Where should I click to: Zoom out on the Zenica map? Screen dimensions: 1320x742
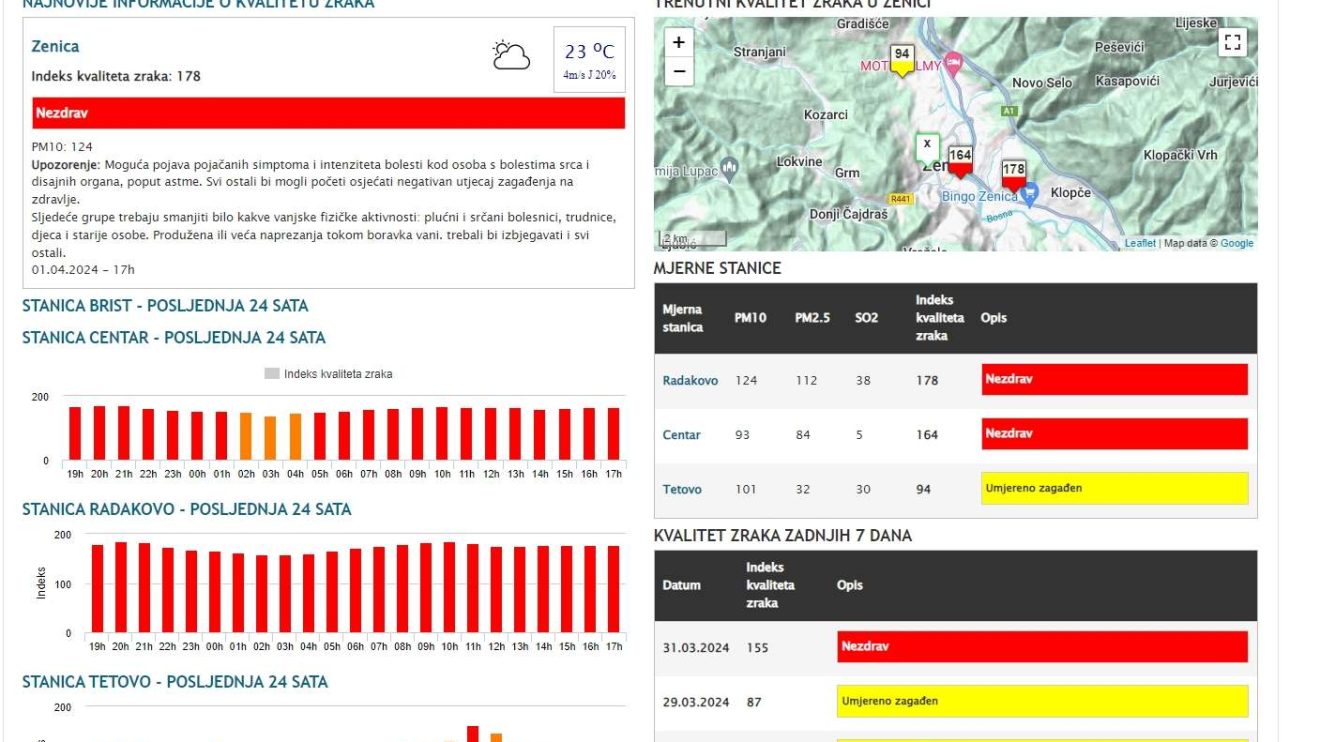pyautogui.click(x=679, y=71)
